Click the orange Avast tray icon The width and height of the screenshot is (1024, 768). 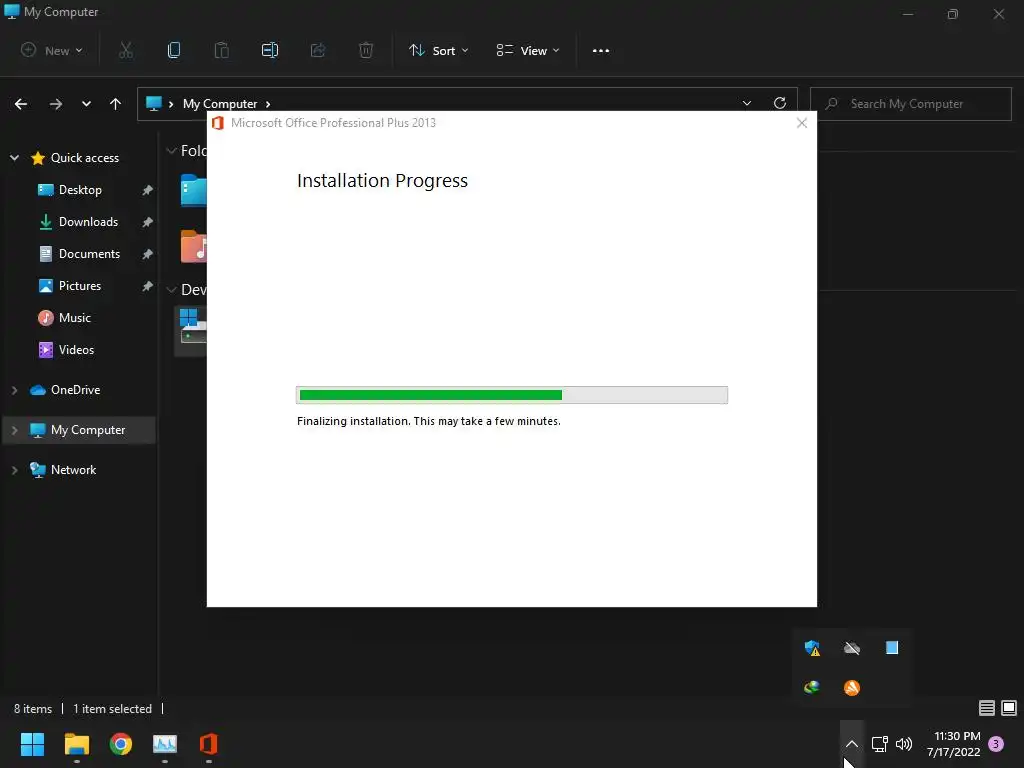852,688
